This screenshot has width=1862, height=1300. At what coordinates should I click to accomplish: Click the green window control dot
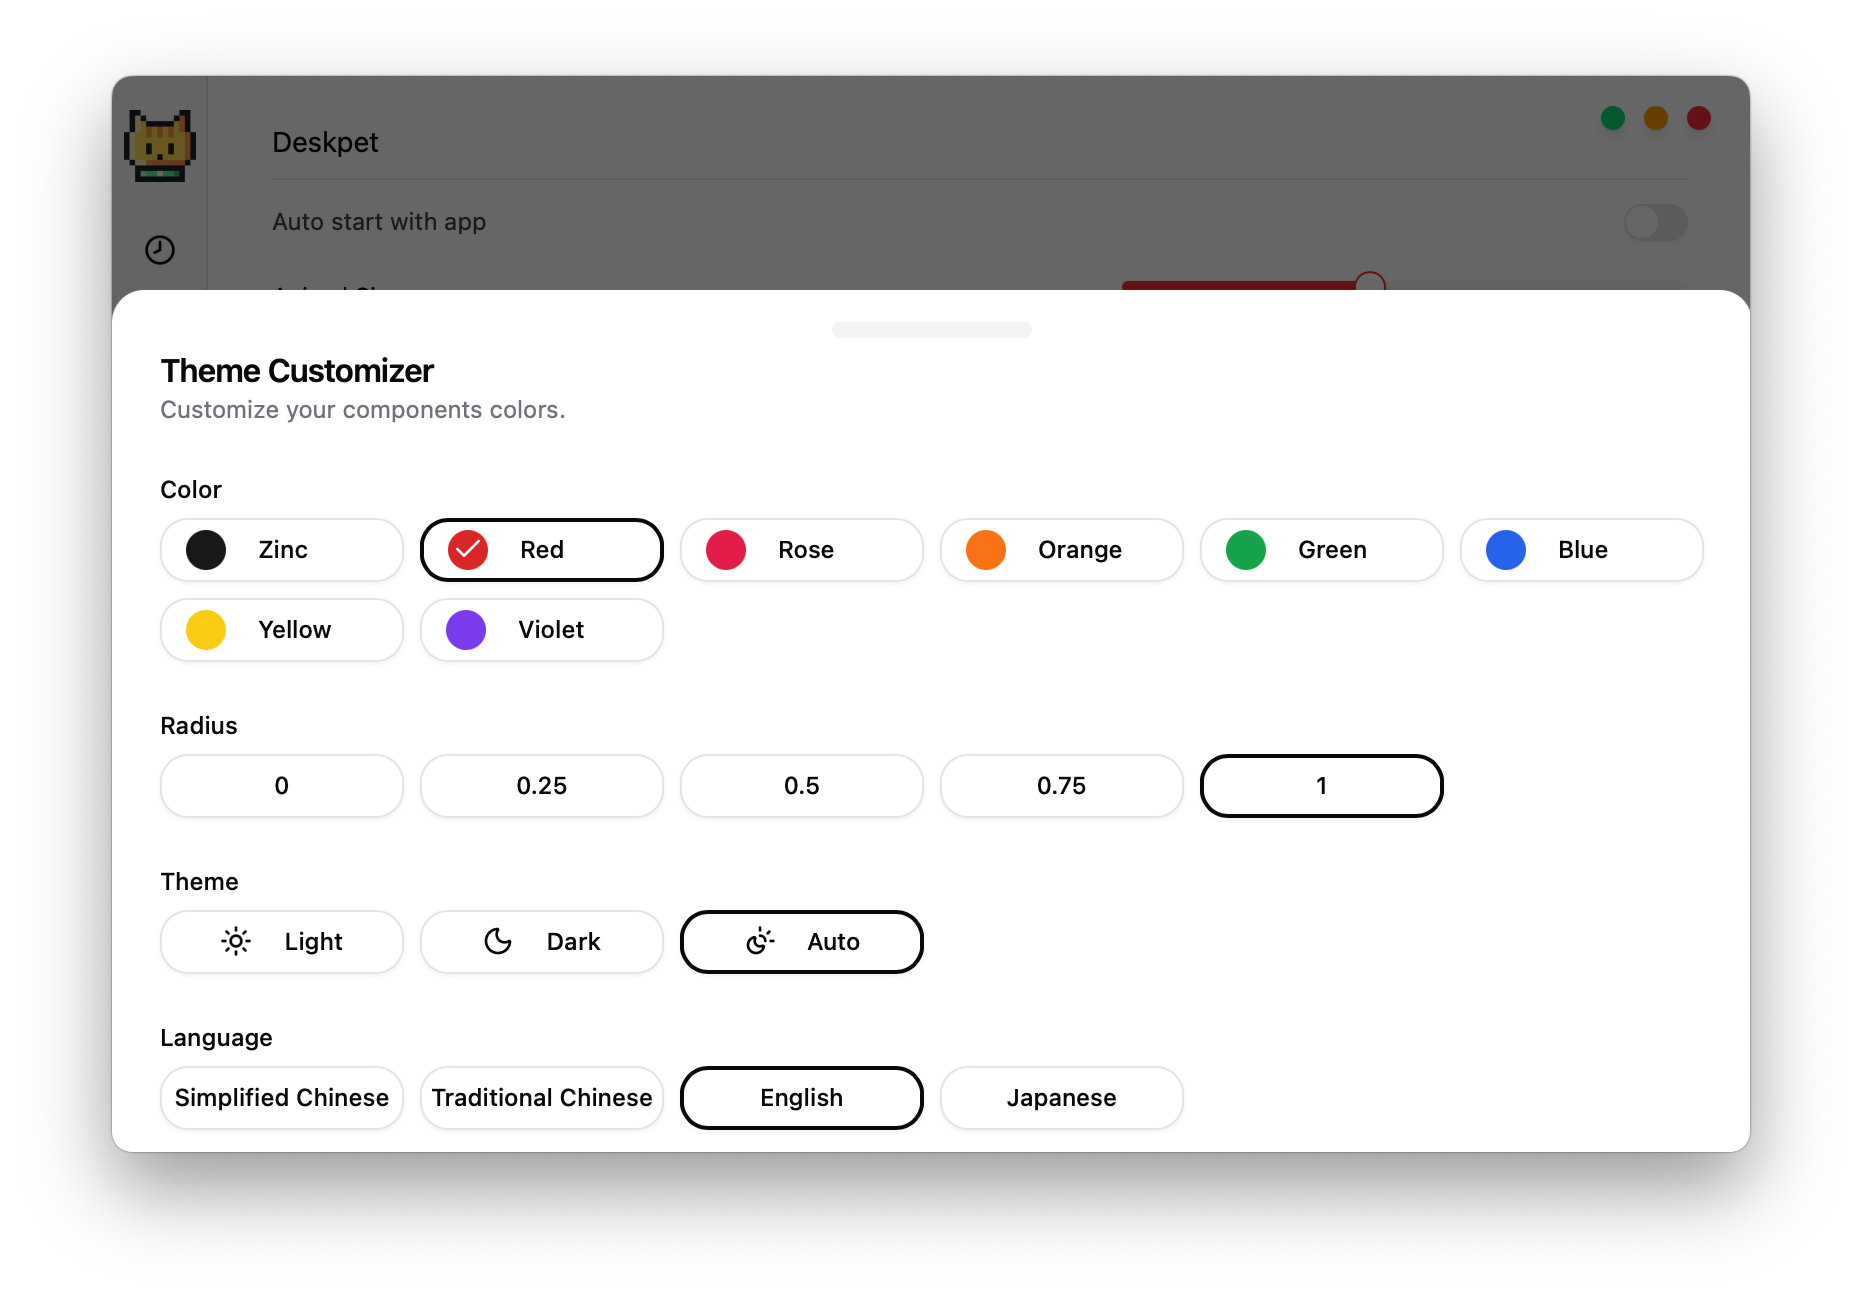click(x=1613, y=118)
